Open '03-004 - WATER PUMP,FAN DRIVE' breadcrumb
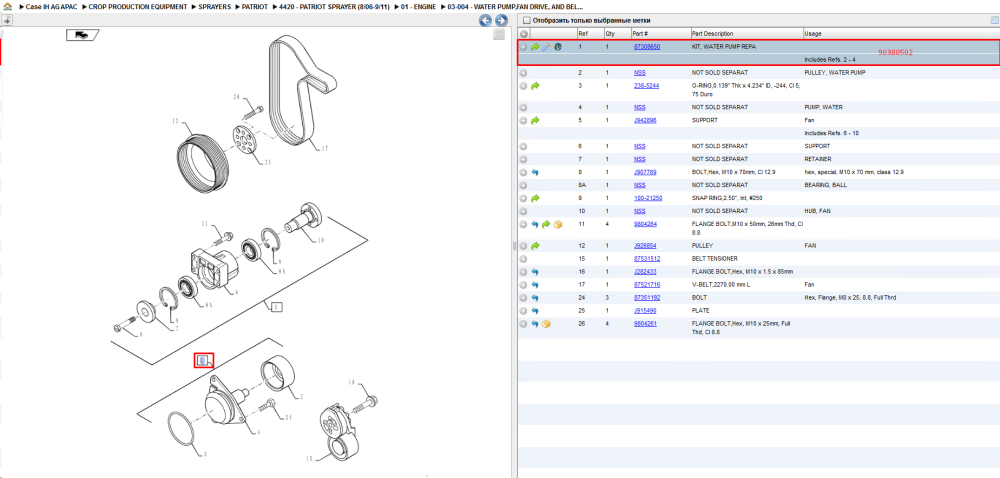Image resolution: width=1000 pixels, height=478 pixels. click(516, 6)
